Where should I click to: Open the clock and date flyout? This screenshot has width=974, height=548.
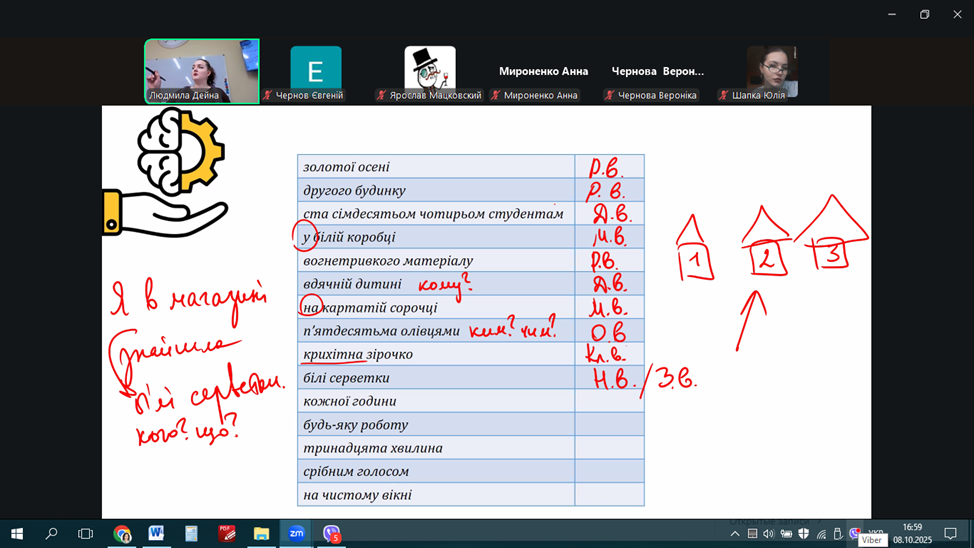tap(912, 533)
